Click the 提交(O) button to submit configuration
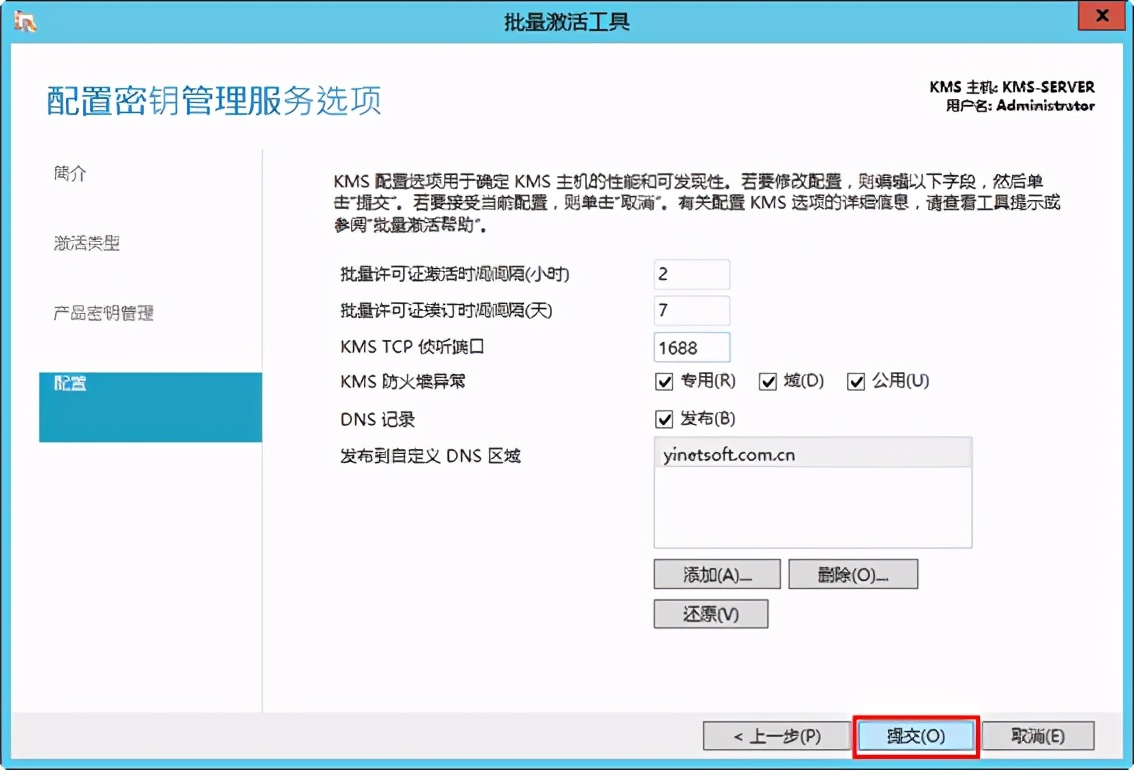 click(x=915, y=735)
